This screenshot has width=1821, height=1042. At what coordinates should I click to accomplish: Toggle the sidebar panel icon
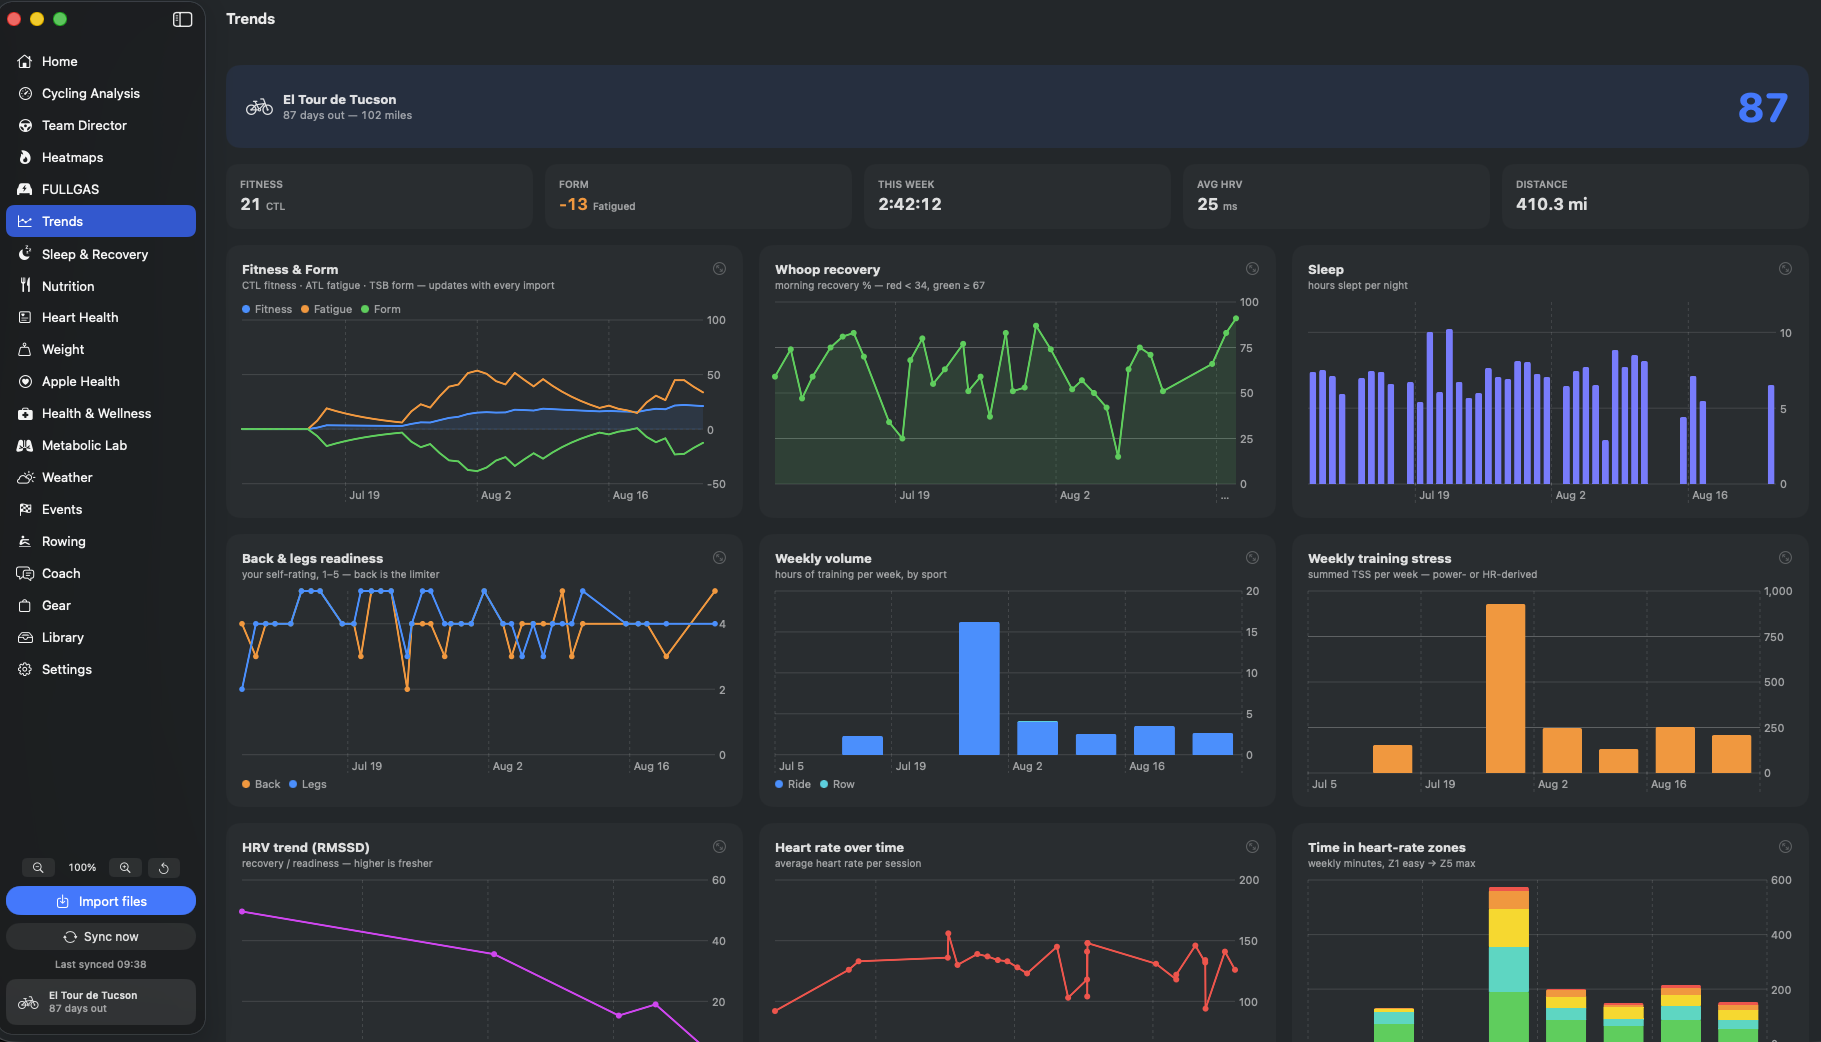pos(182,19)
